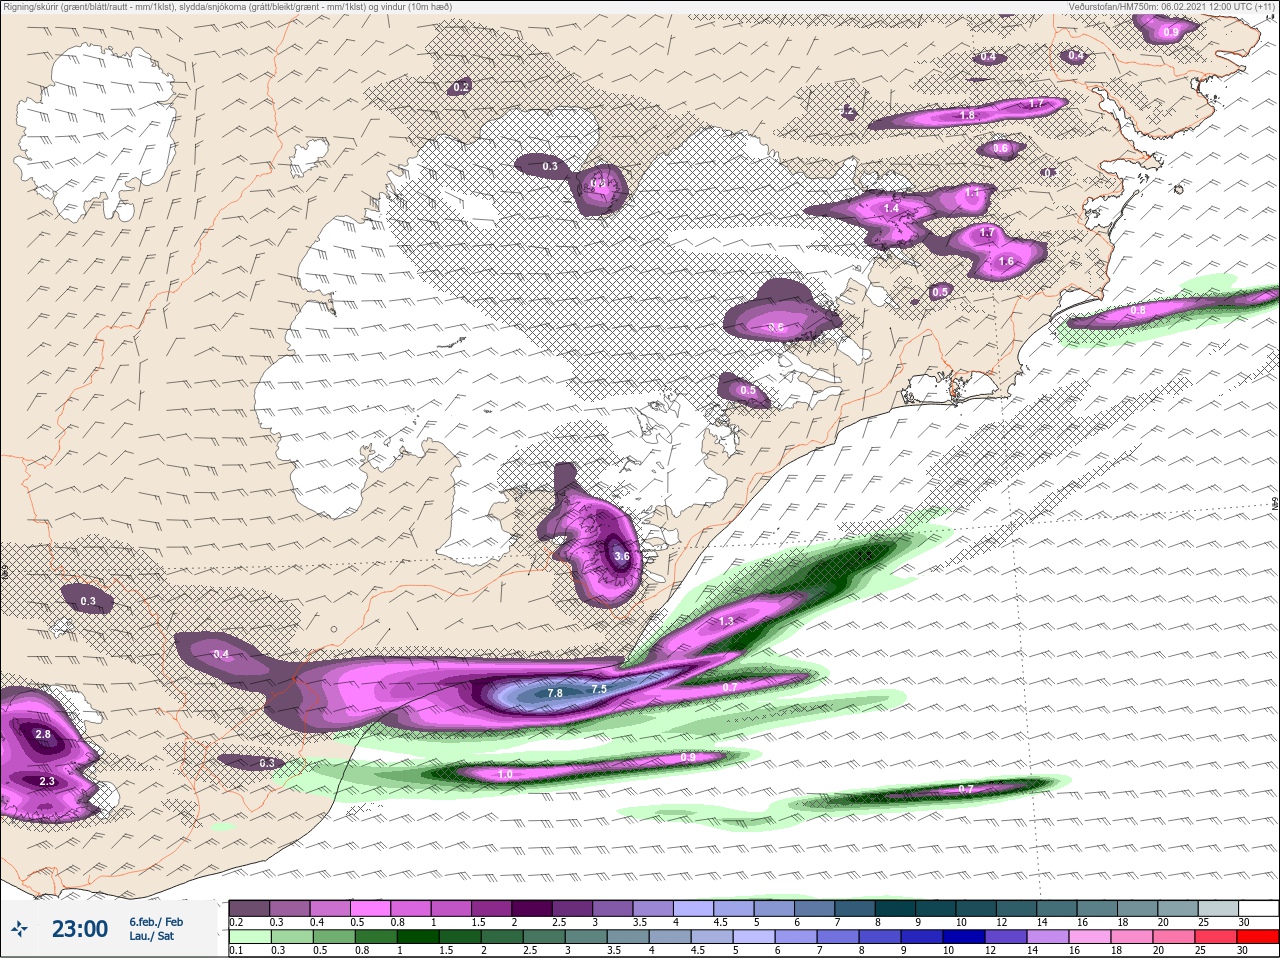Select the dark plum first swatch in upper legend
Screen dimensions: 1280x958
249,908
